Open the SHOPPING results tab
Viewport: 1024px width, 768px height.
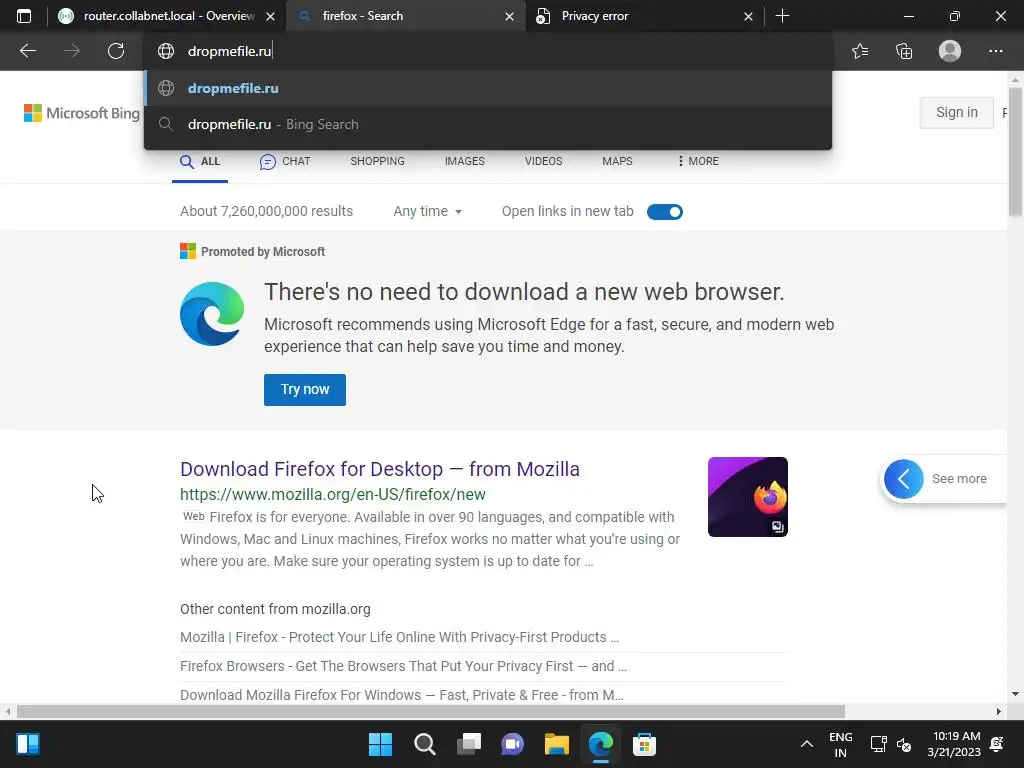[x=377, y=161]
